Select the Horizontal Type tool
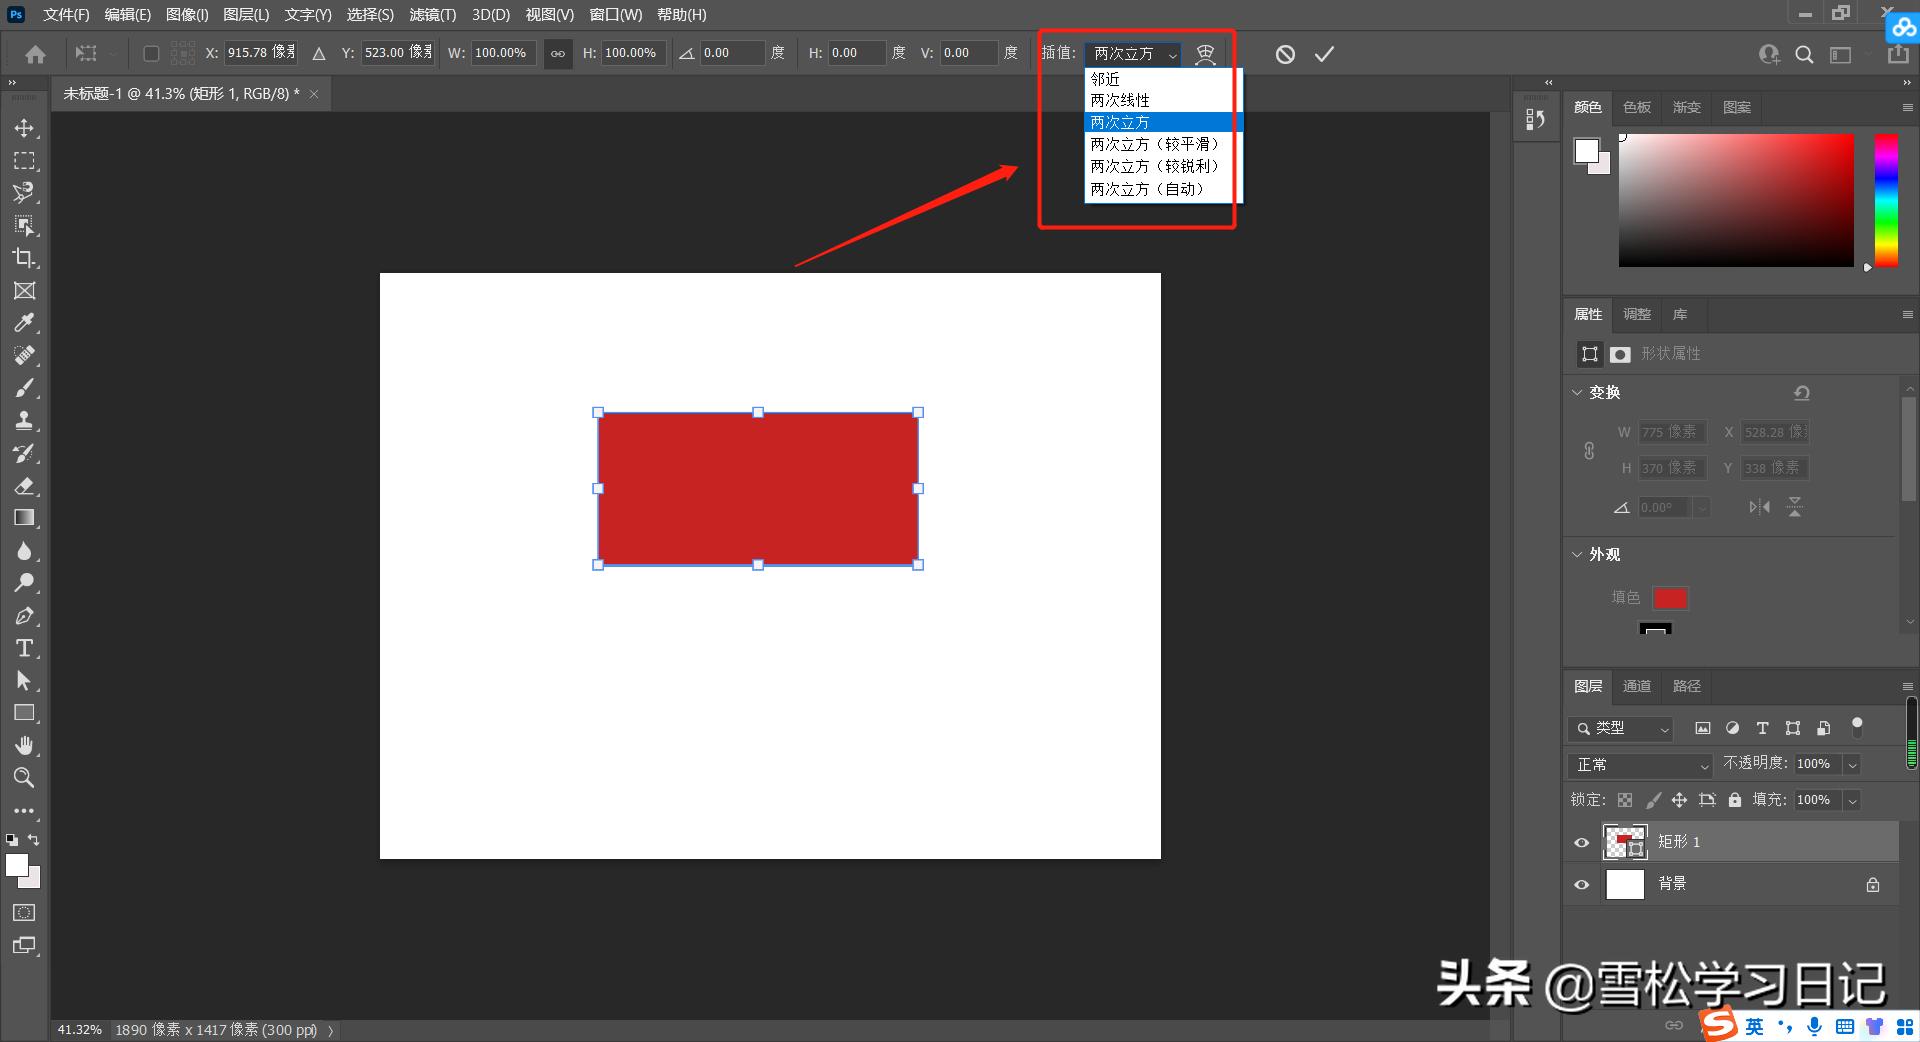 pyautogui.click(x=24, y=648)
